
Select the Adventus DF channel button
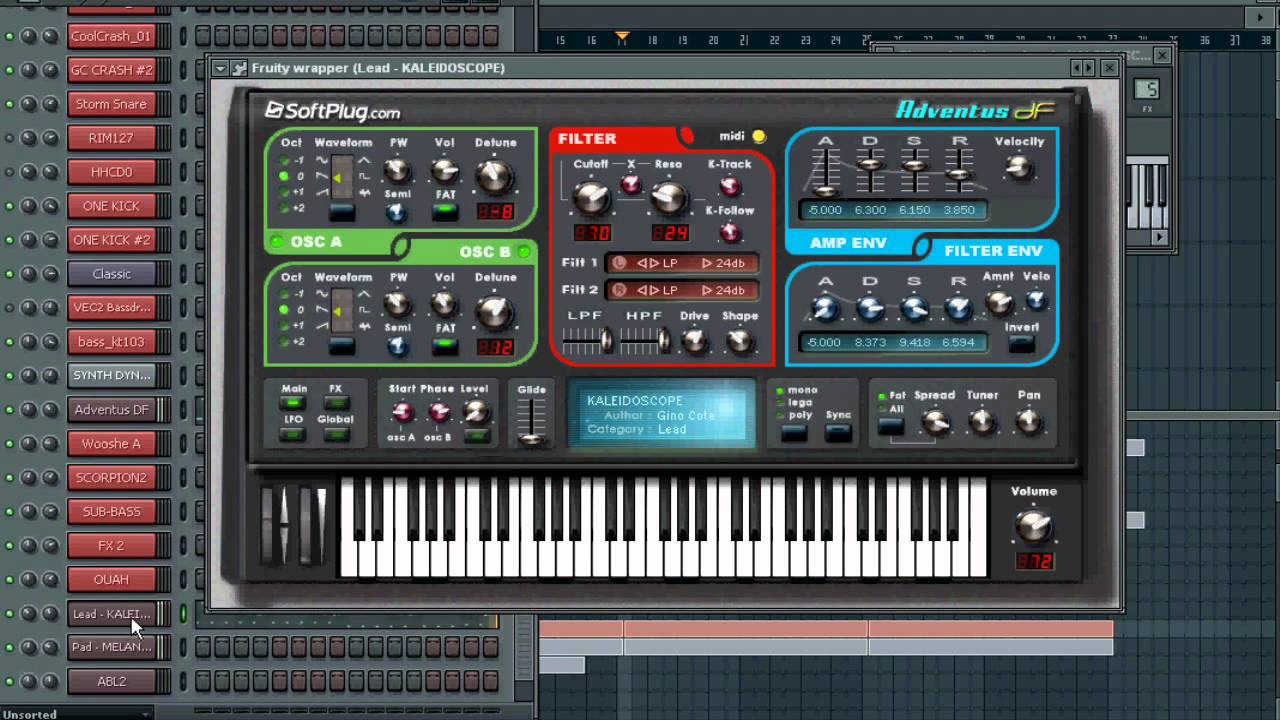pos(111,409)
